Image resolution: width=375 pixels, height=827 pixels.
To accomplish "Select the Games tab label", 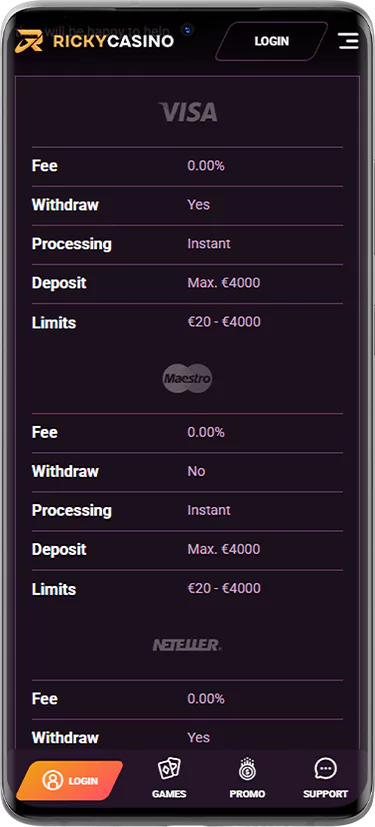I will [169, 794].
